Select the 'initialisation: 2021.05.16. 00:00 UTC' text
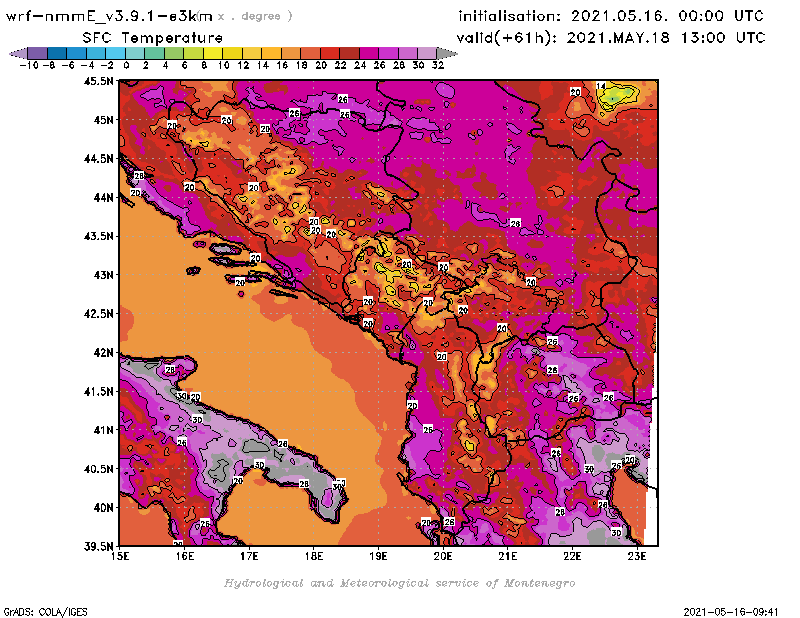The height and width of the screenshot is (618, 800). pos(611,16)
